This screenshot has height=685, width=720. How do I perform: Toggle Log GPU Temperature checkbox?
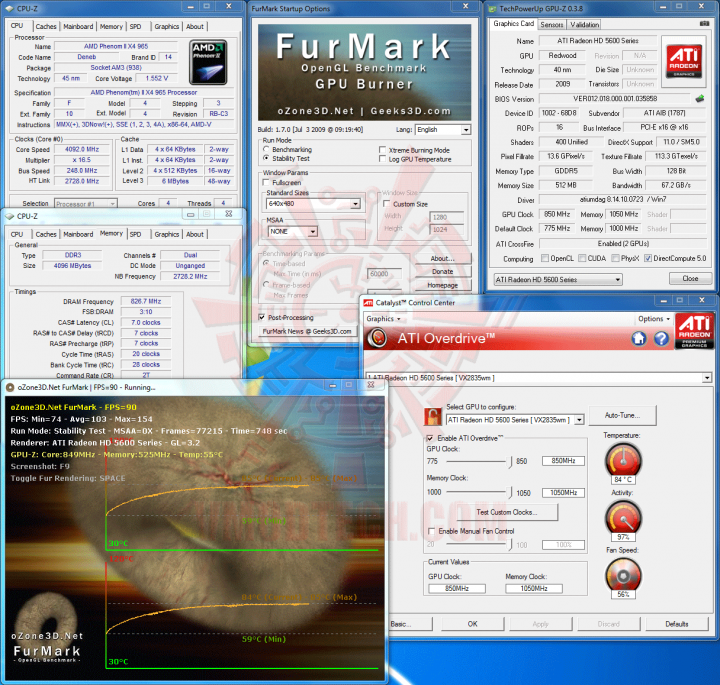pyautogui.click(x=382, y=159)
